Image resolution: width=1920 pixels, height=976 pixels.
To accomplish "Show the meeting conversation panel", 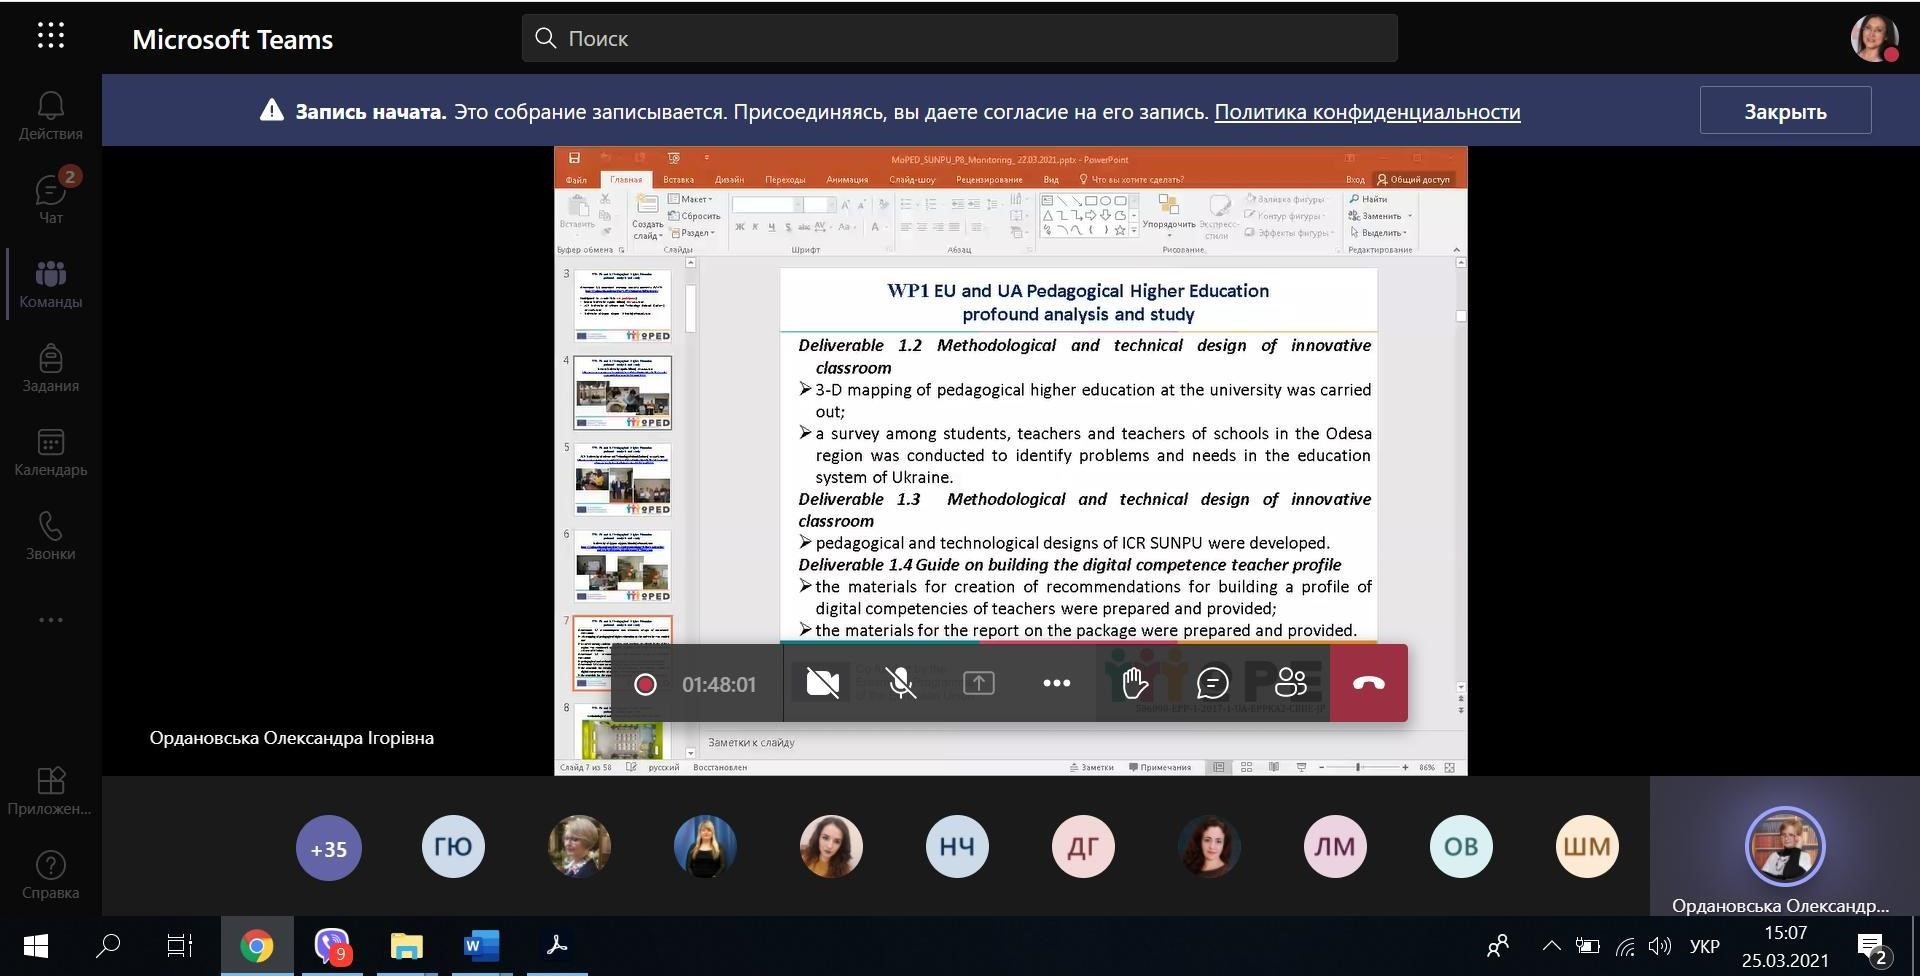I will pos(1212,683).
